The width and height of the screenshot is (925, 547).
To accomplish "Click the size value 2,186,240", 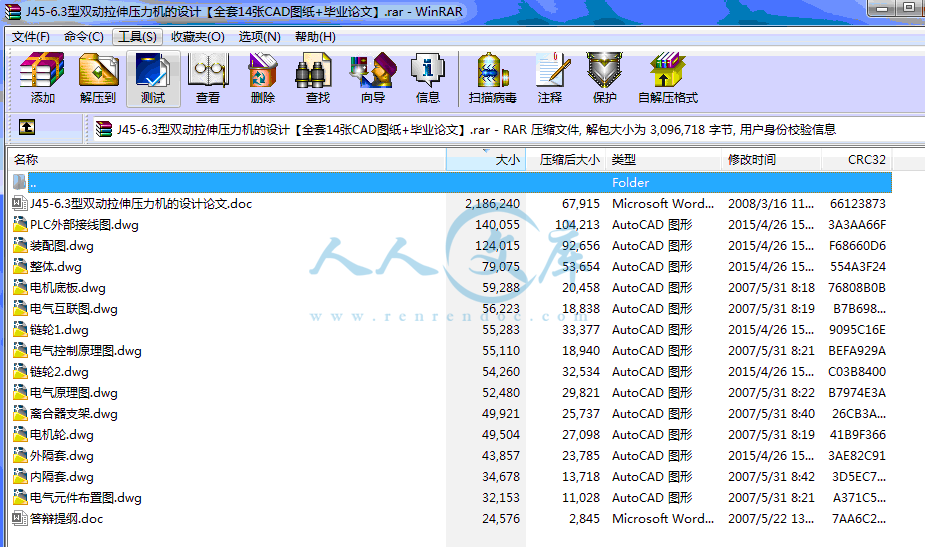I will click(x=493, y=204).
